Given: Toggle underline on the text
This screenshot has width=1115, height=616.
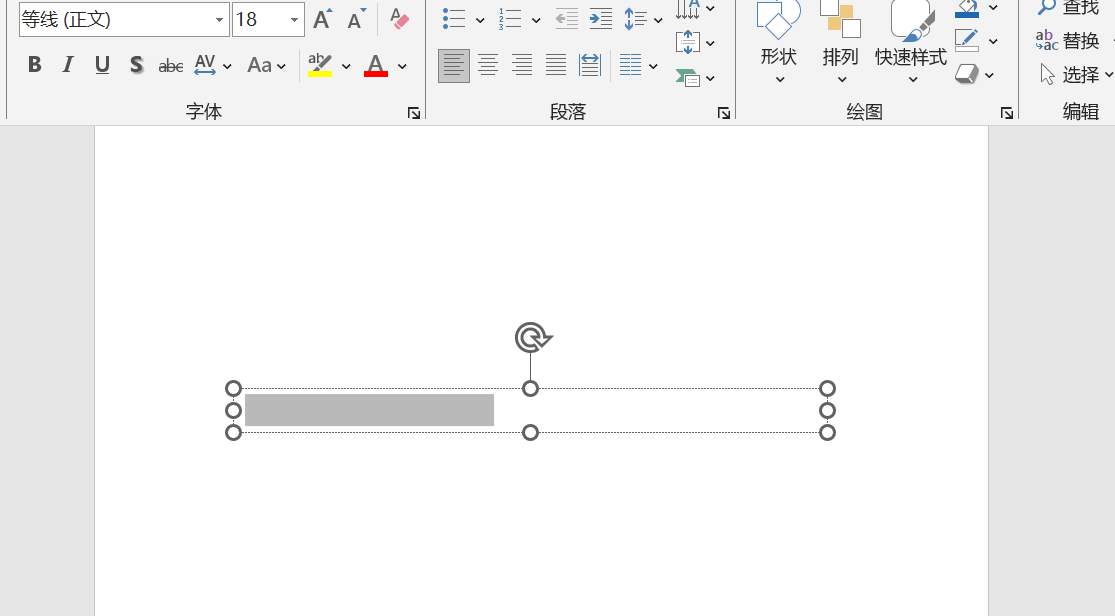Looking at the screenshot, I should click(x=102, y=65).
